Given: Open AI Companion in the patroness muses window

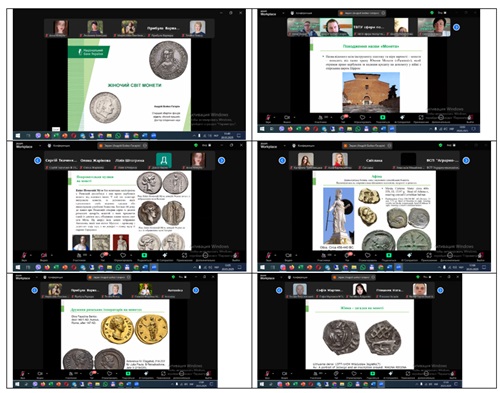Looking at the screenshot, I should tap(164, 256).
